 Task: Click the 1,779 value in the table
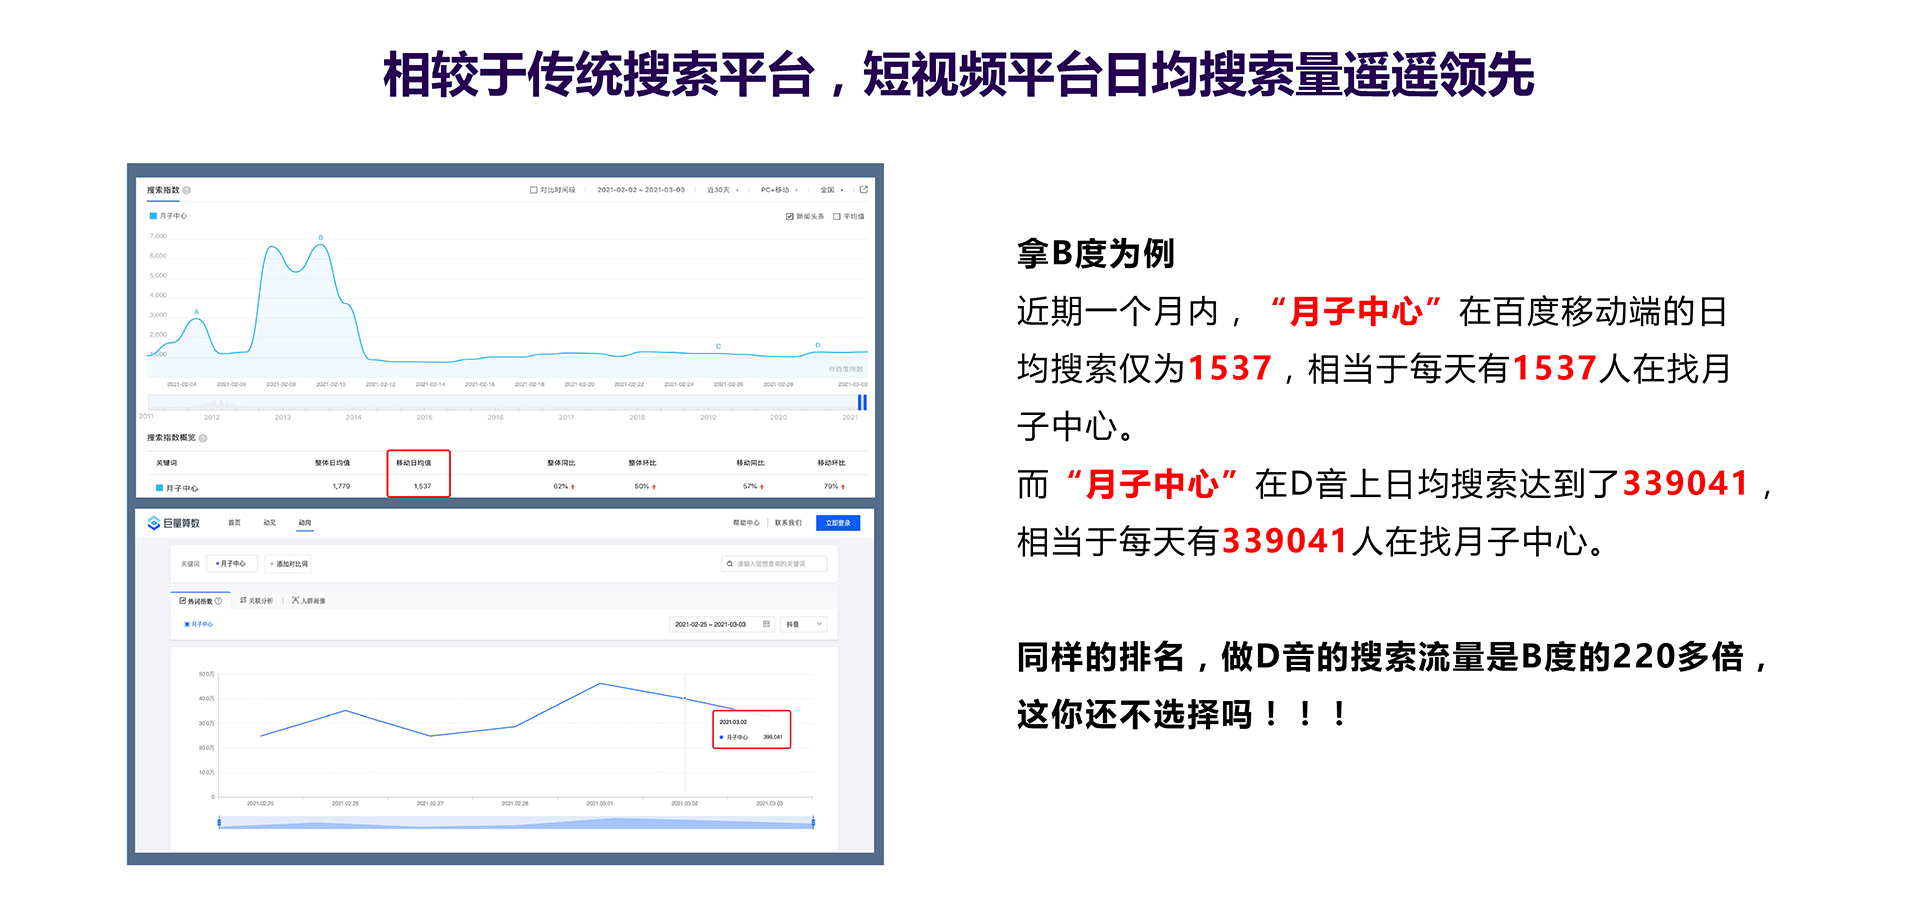(341, 487)
